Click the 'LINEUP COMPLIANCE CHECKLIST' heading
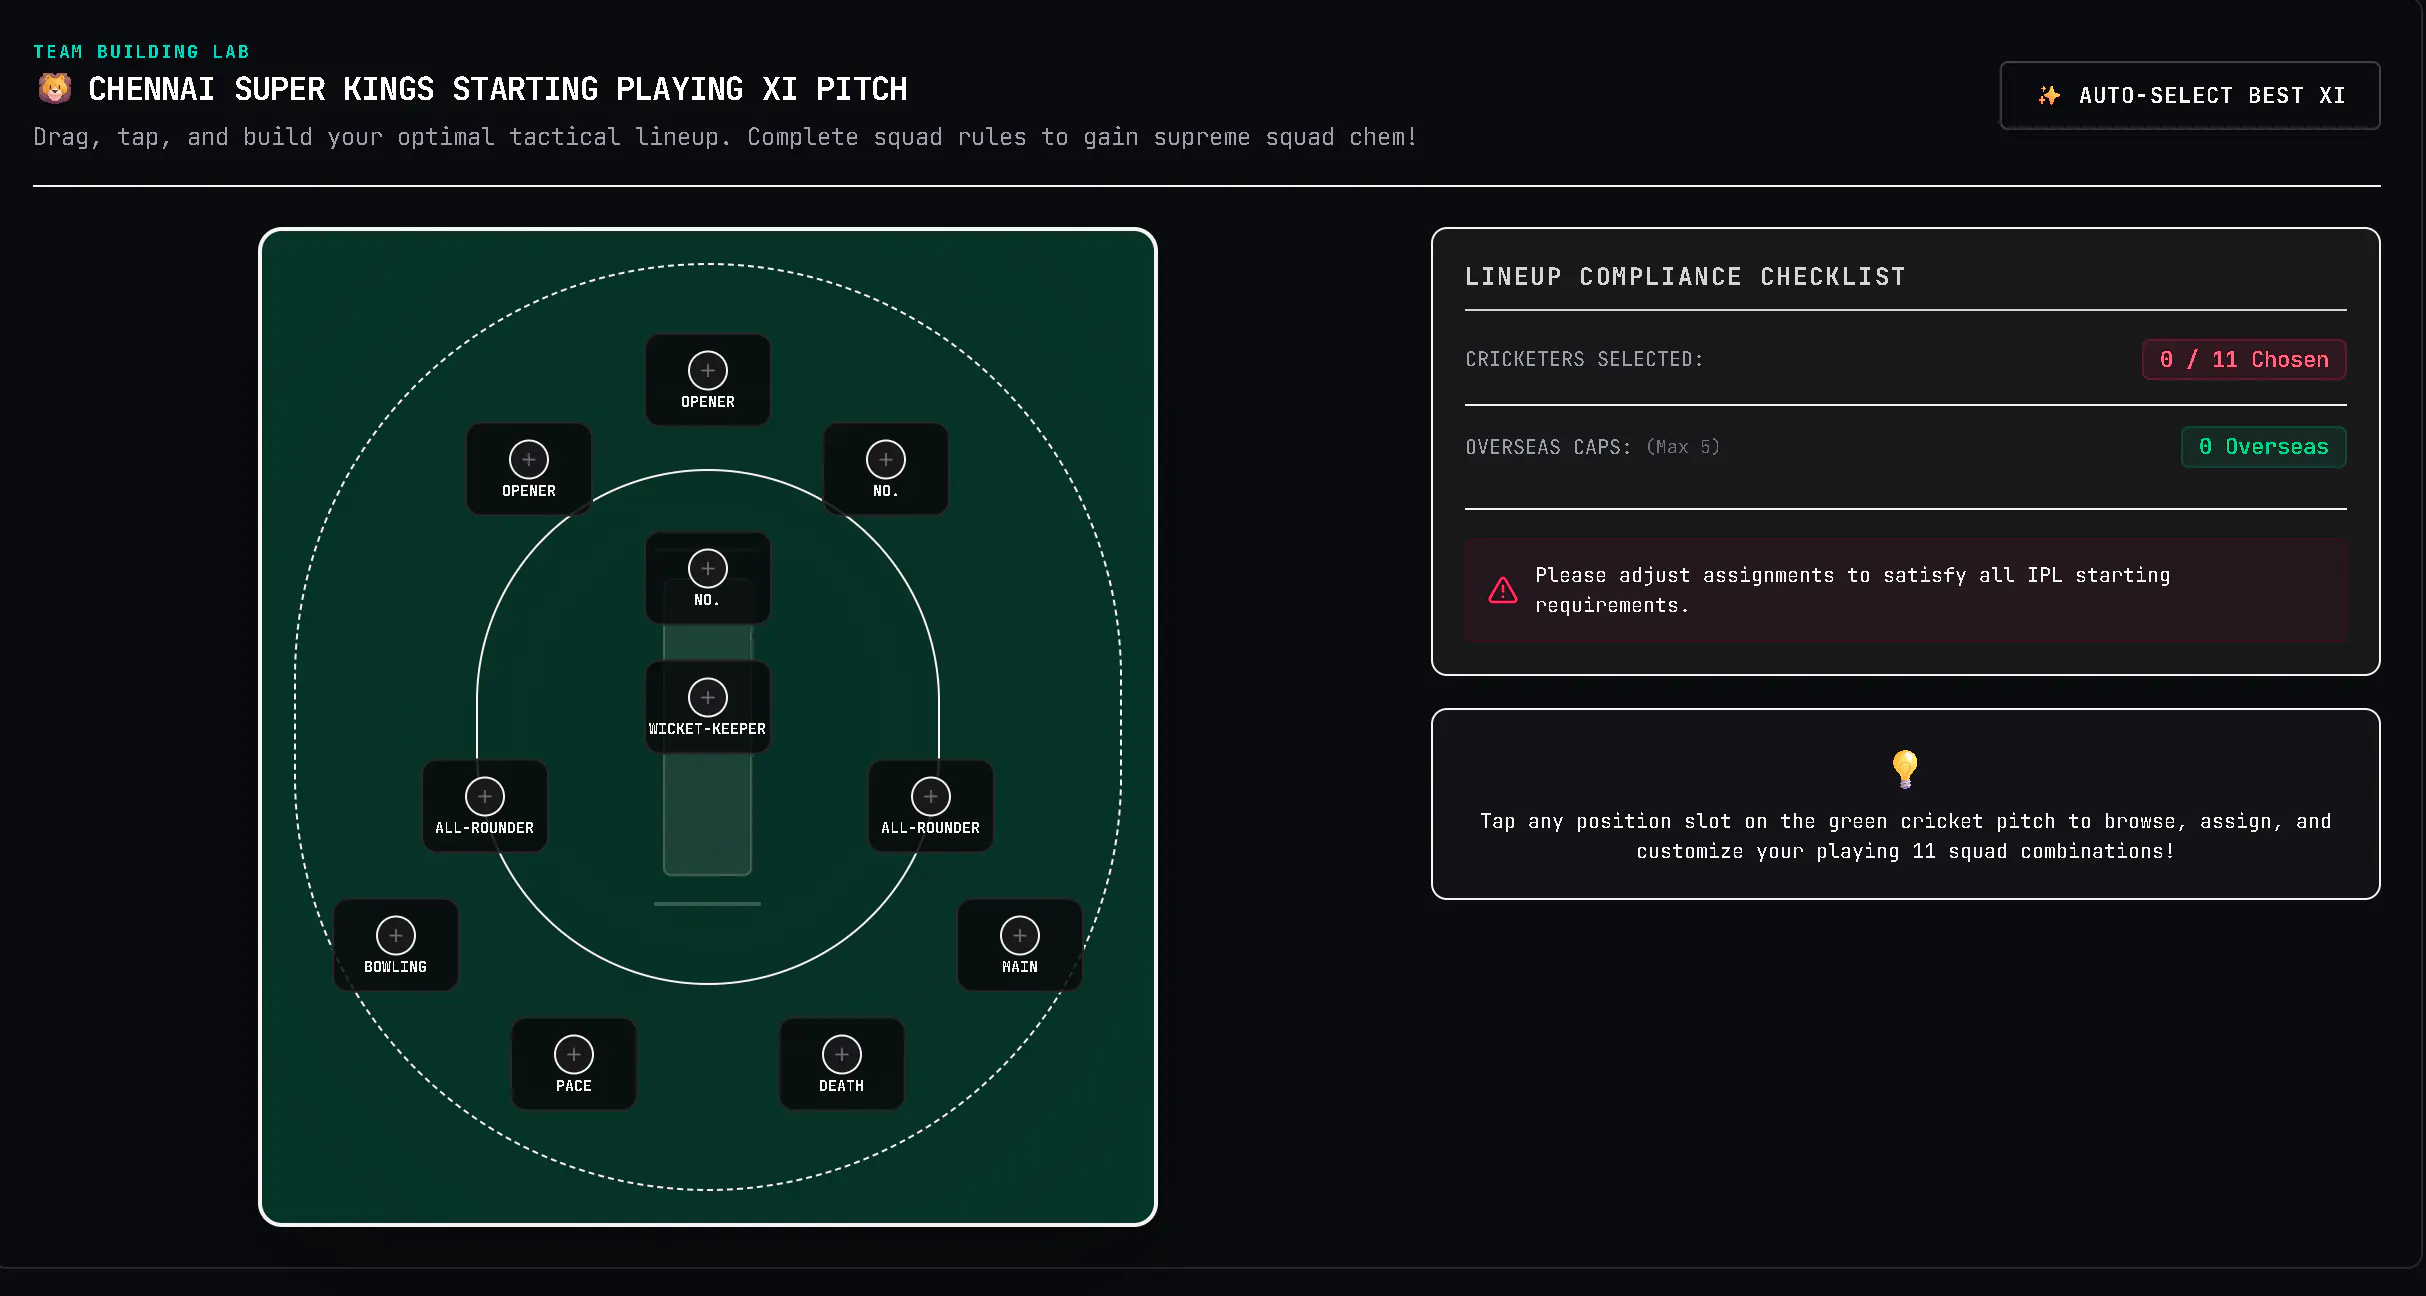The image size is (2426, 1296). [1685, 277]
